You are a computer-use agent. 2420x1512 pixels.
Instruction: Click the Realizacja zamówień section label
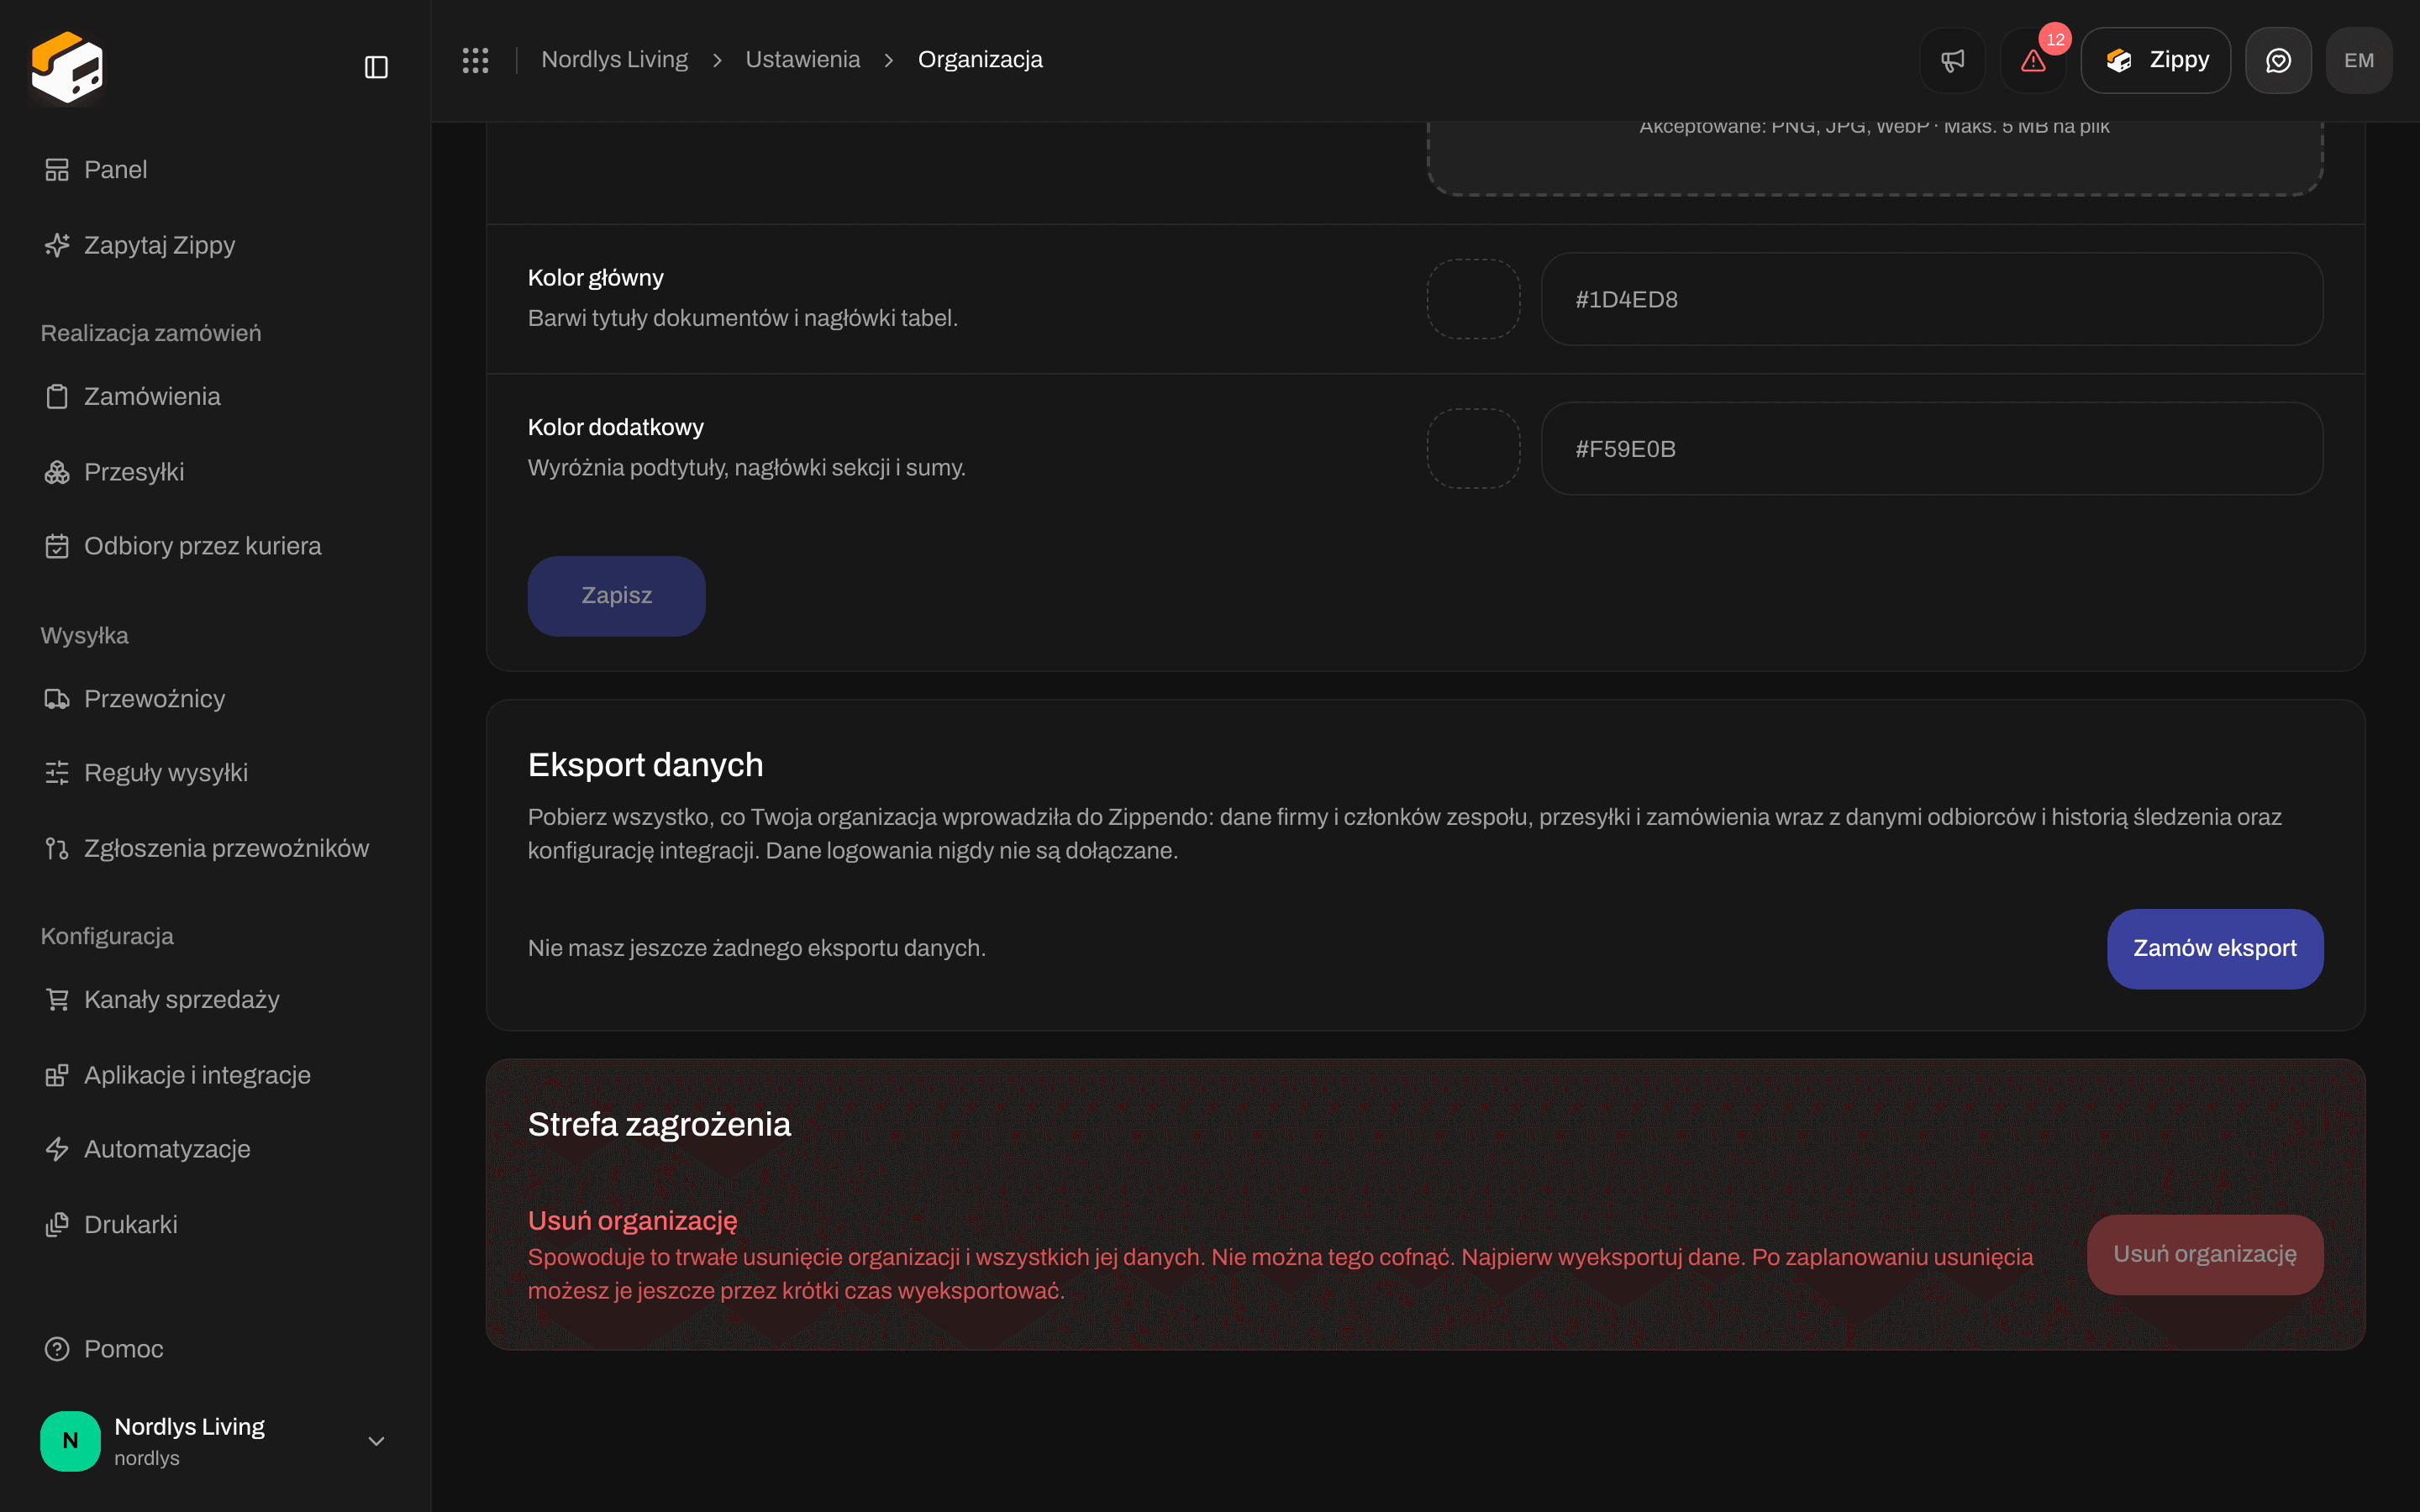coord(151,333)
